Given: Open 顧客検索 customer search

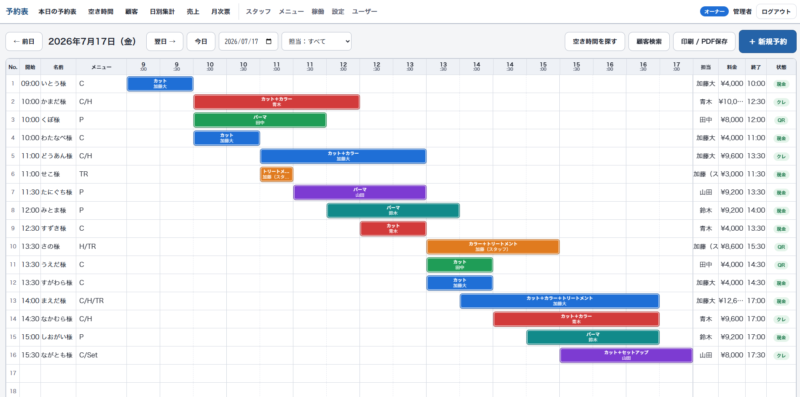Looking at the screenshot, I should [x=648, y=41].
